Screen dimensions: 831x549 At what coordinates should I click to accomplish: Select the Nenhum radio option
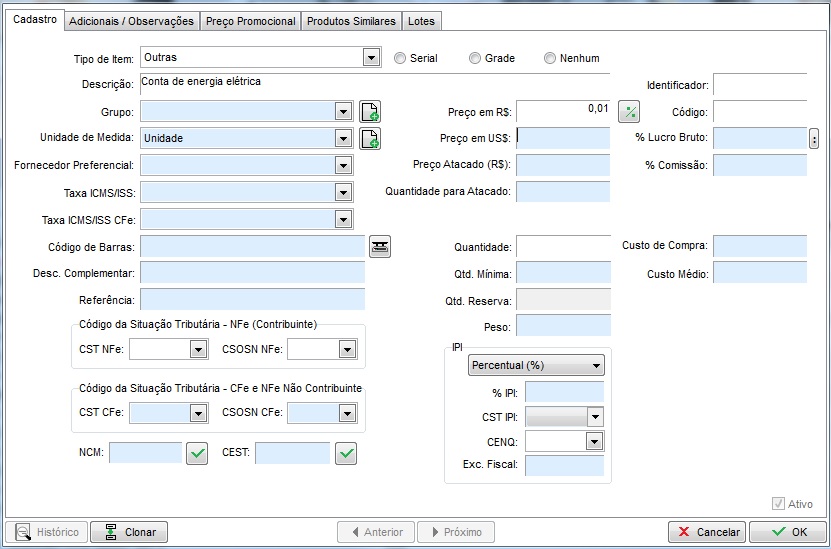550,58
